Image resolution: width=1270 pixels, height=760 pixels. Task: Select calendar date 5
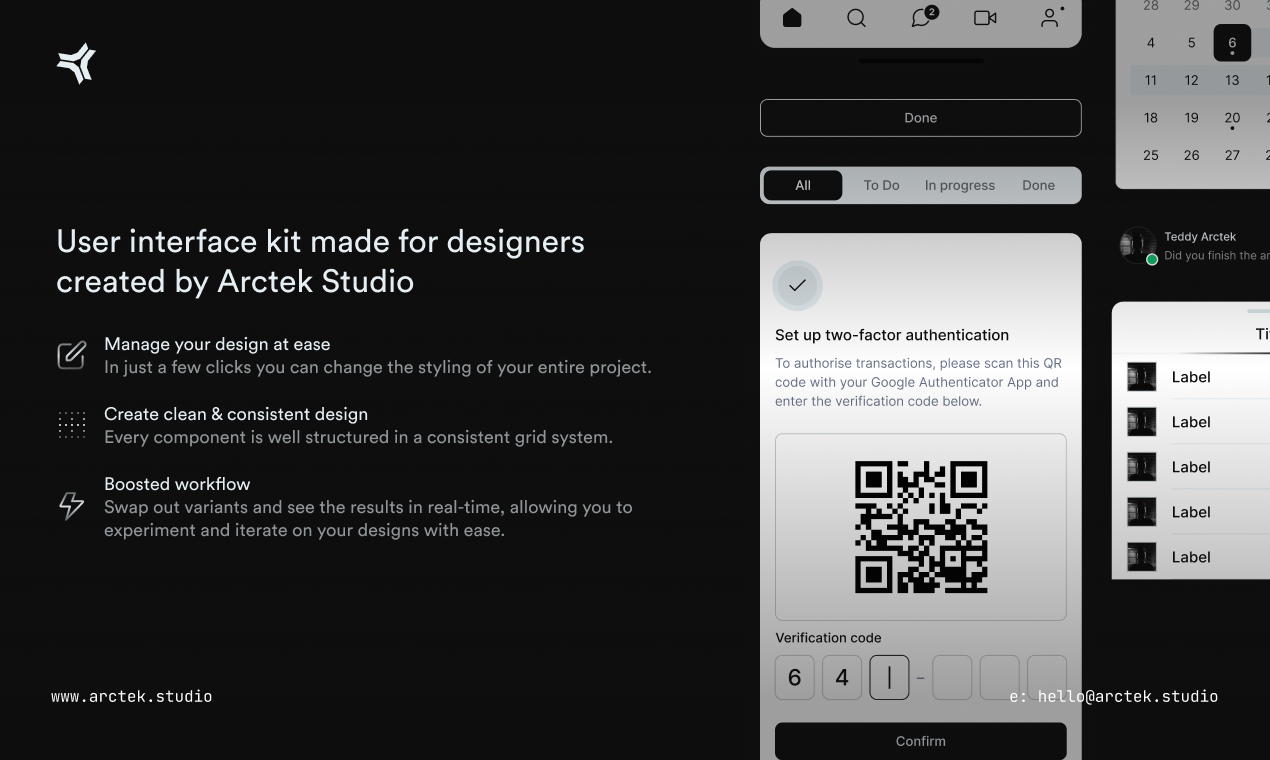(1191, 43)
